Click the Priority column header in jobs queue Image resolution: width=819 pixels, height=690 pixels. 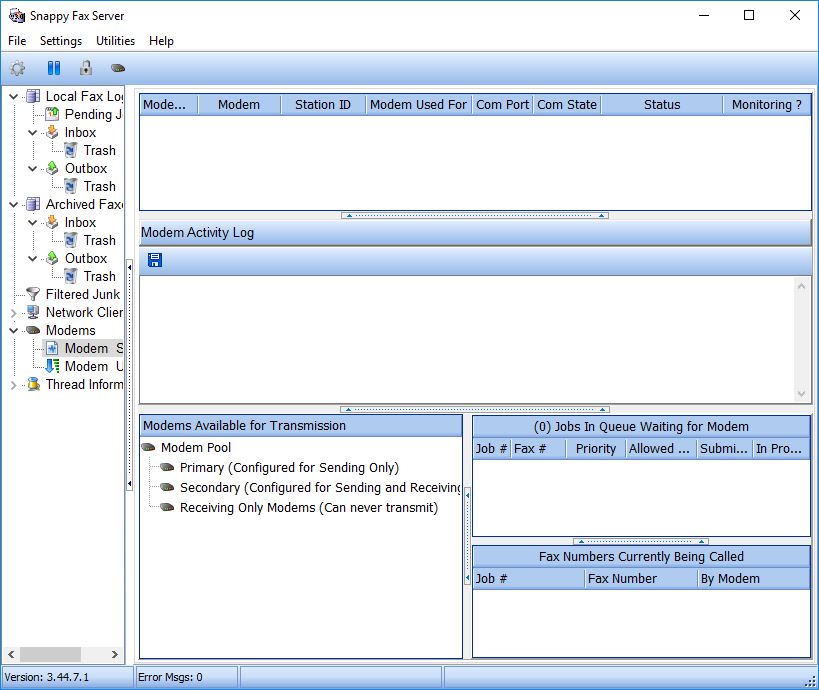pos(596,448)
